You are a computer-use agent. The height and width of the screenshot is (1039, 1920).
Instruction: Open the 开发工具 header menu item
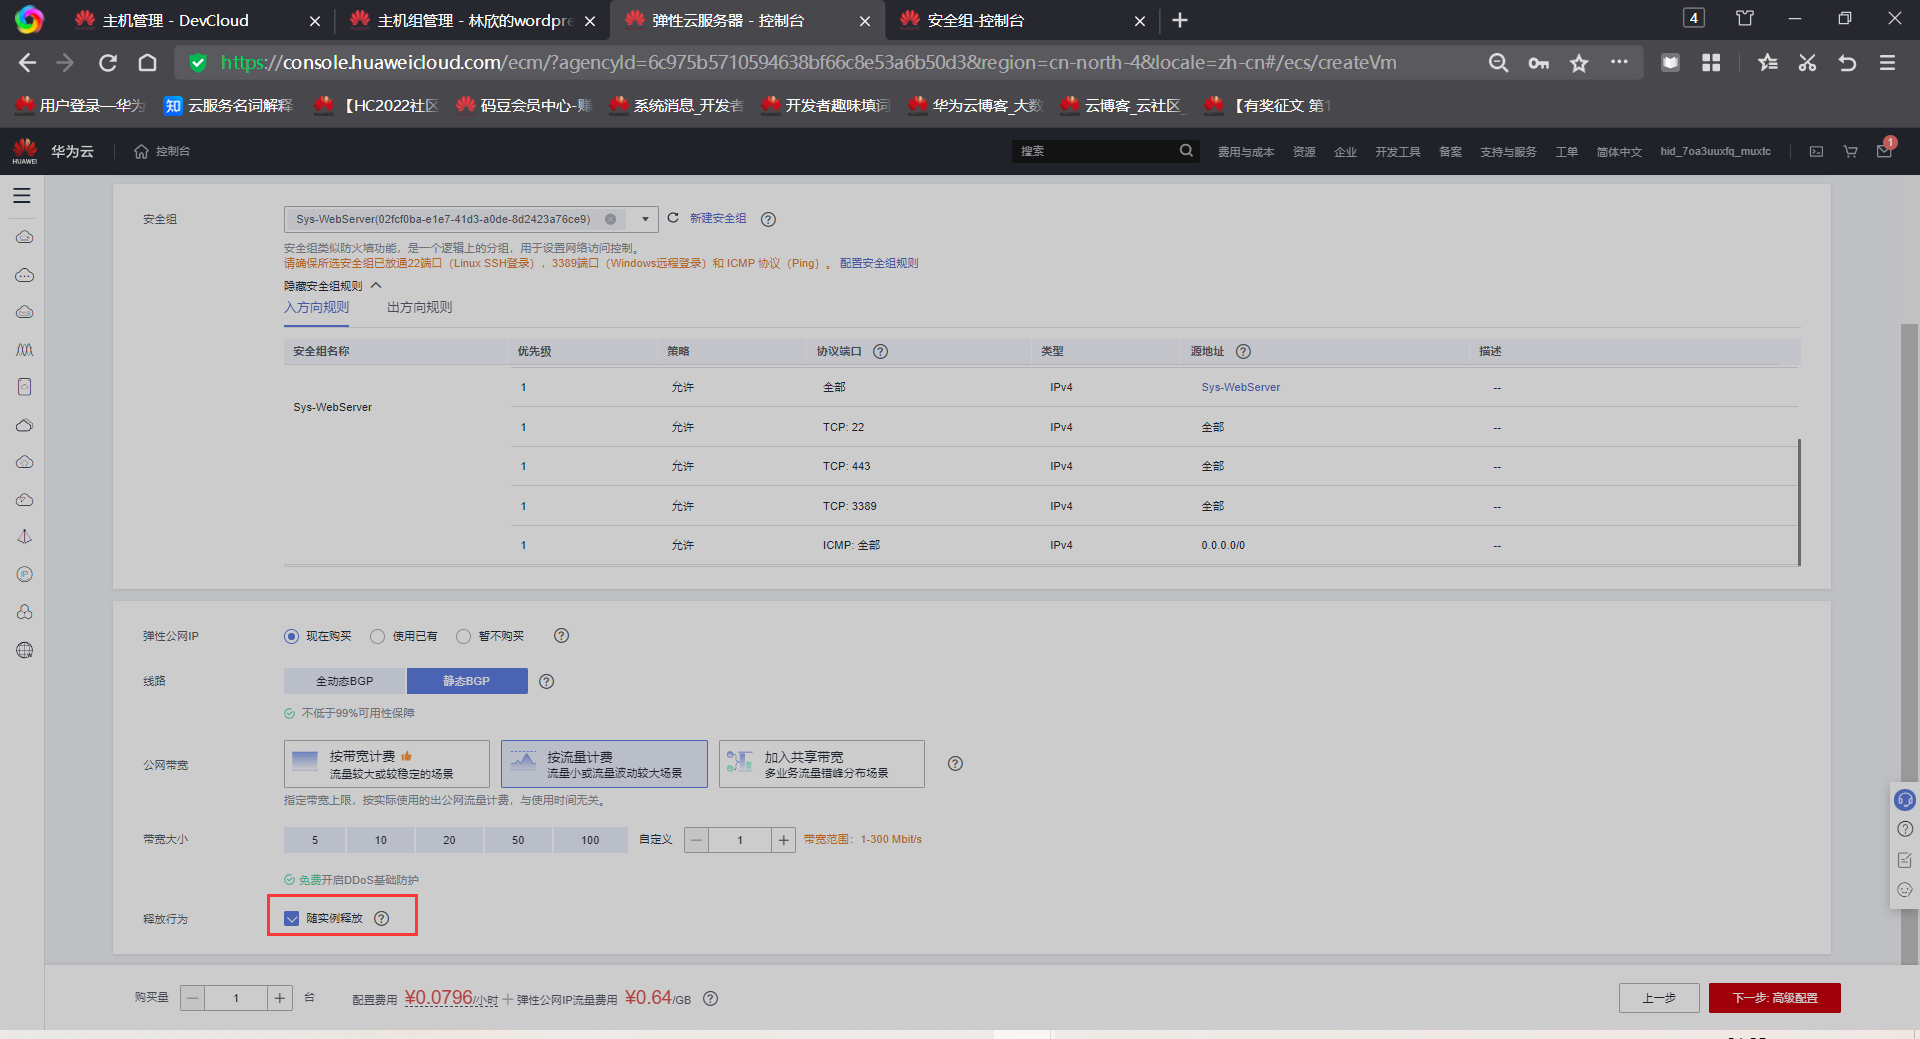coord(1397,152)
